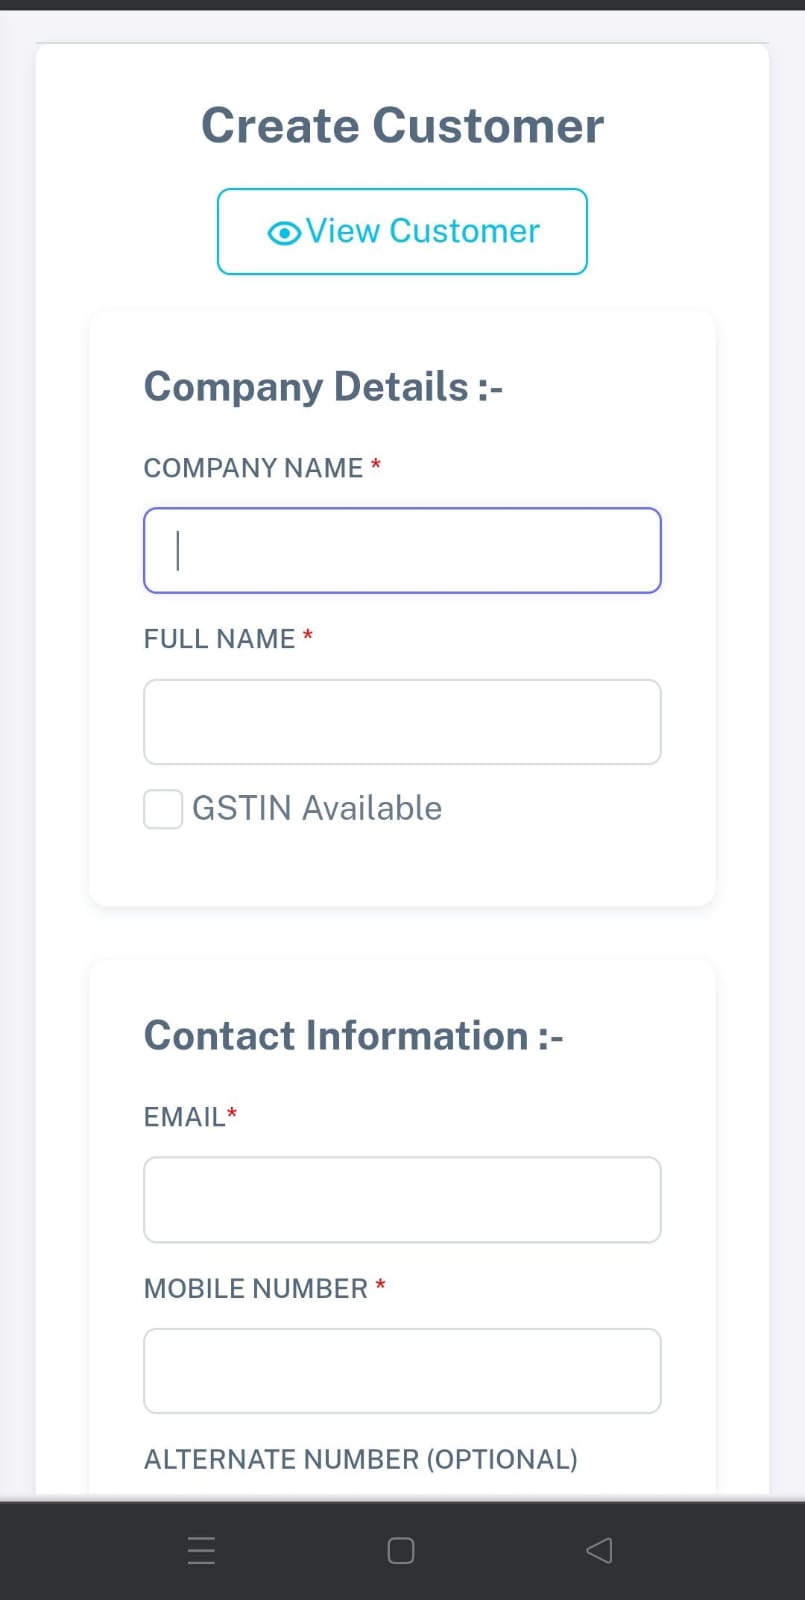Click the red asterisk after FULL NAME
Screen dimensions: 805x1600
(x=308, y=636)
